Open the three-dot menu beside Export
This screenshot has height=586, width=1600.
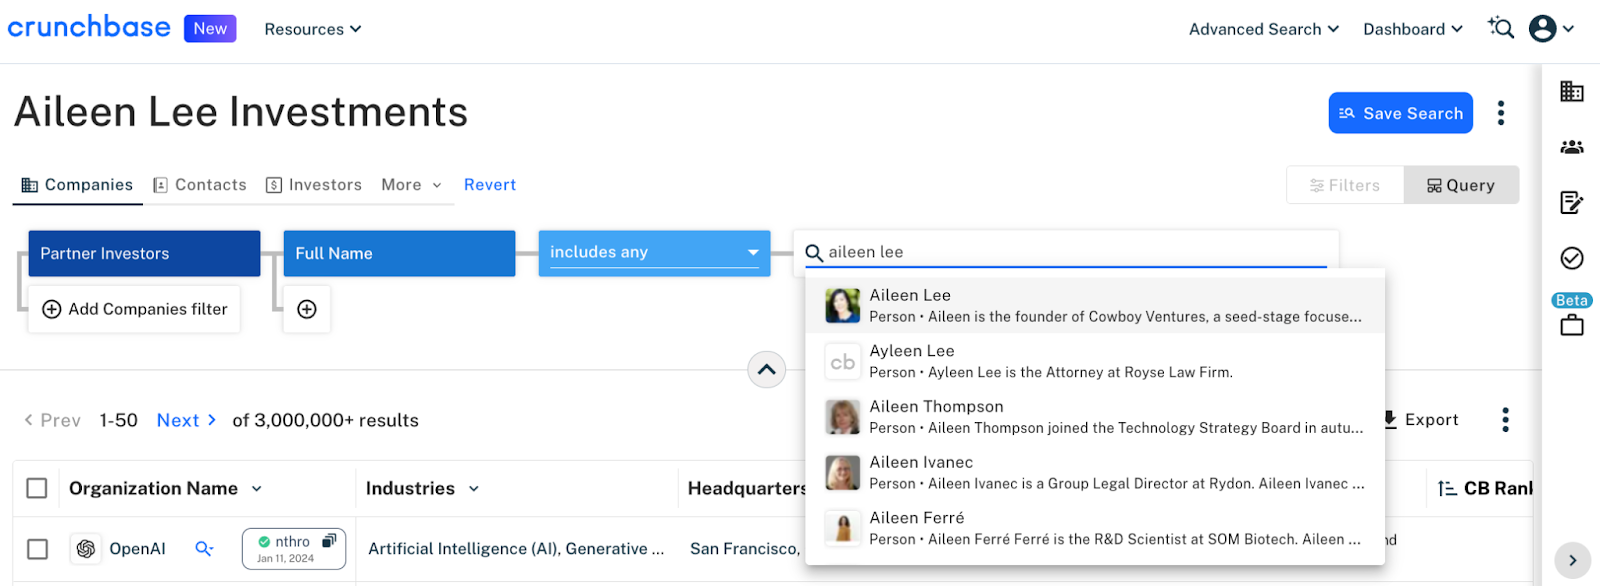1505,420
